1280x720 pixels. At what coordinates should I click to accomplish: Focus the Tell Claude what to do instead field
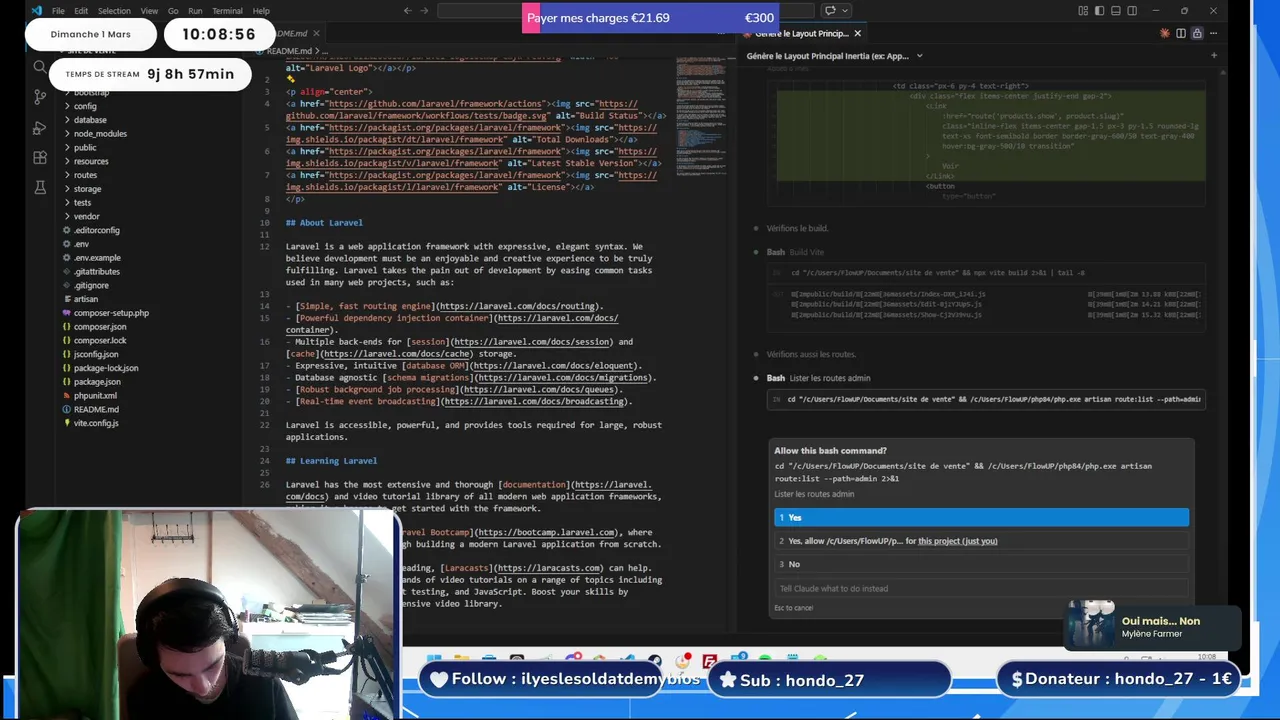pos(981,588)
